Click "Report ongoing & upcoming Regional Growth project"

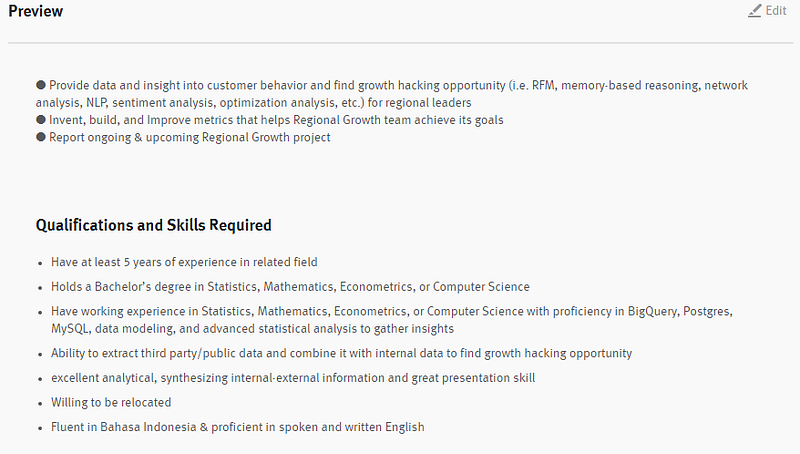point(190,138)
